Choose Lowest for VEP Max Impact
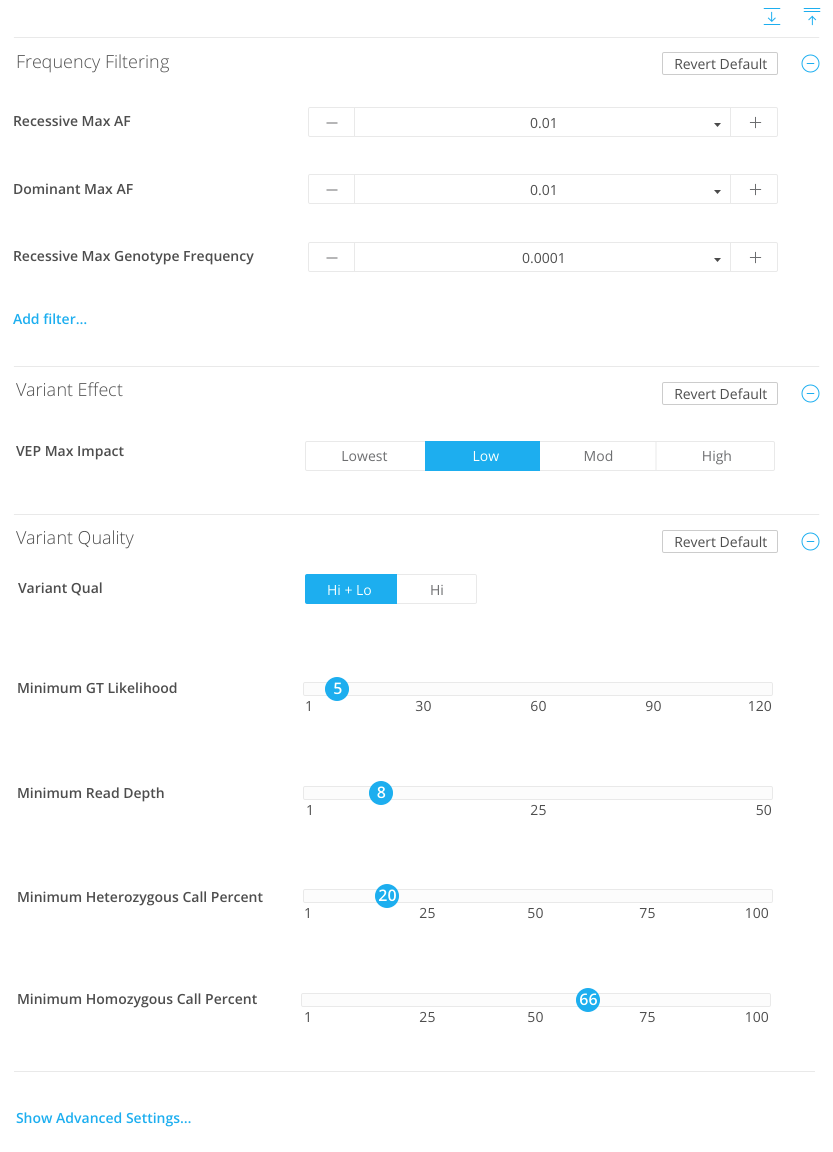 (x=364, y=456)
